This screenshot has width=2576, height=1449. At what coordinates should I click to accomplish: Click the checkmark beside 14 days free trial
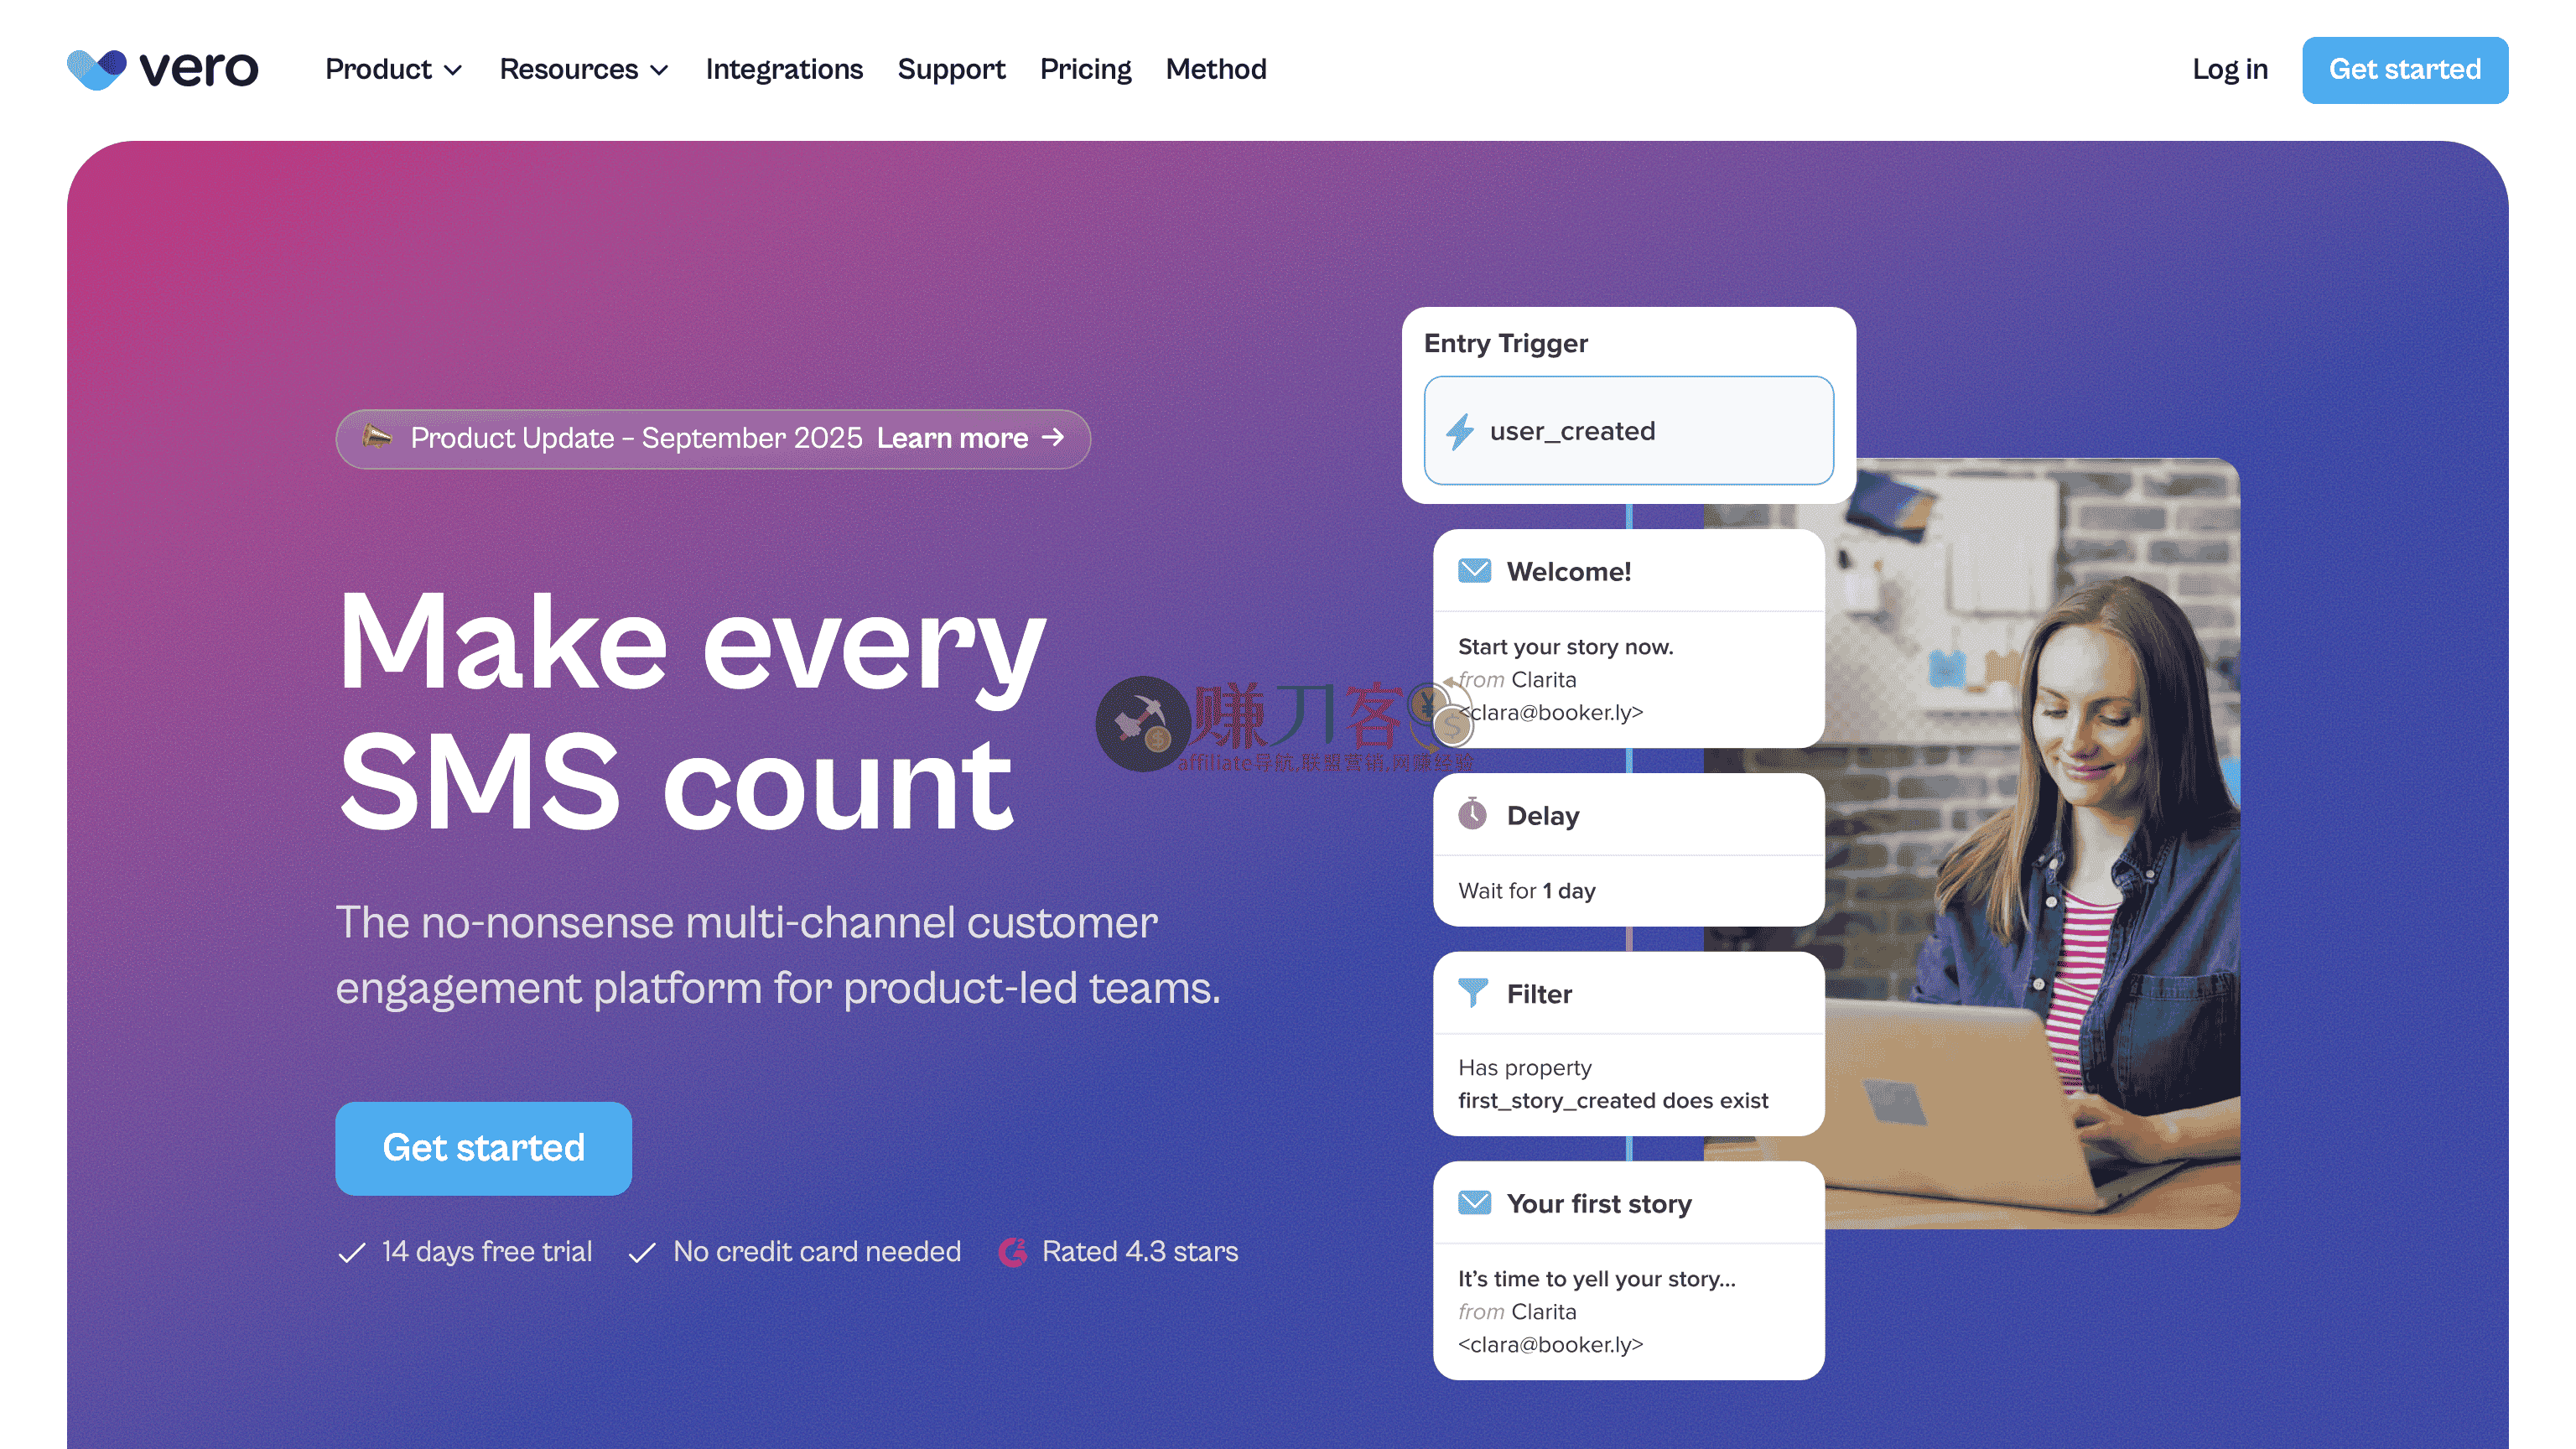coord(352,1252)
